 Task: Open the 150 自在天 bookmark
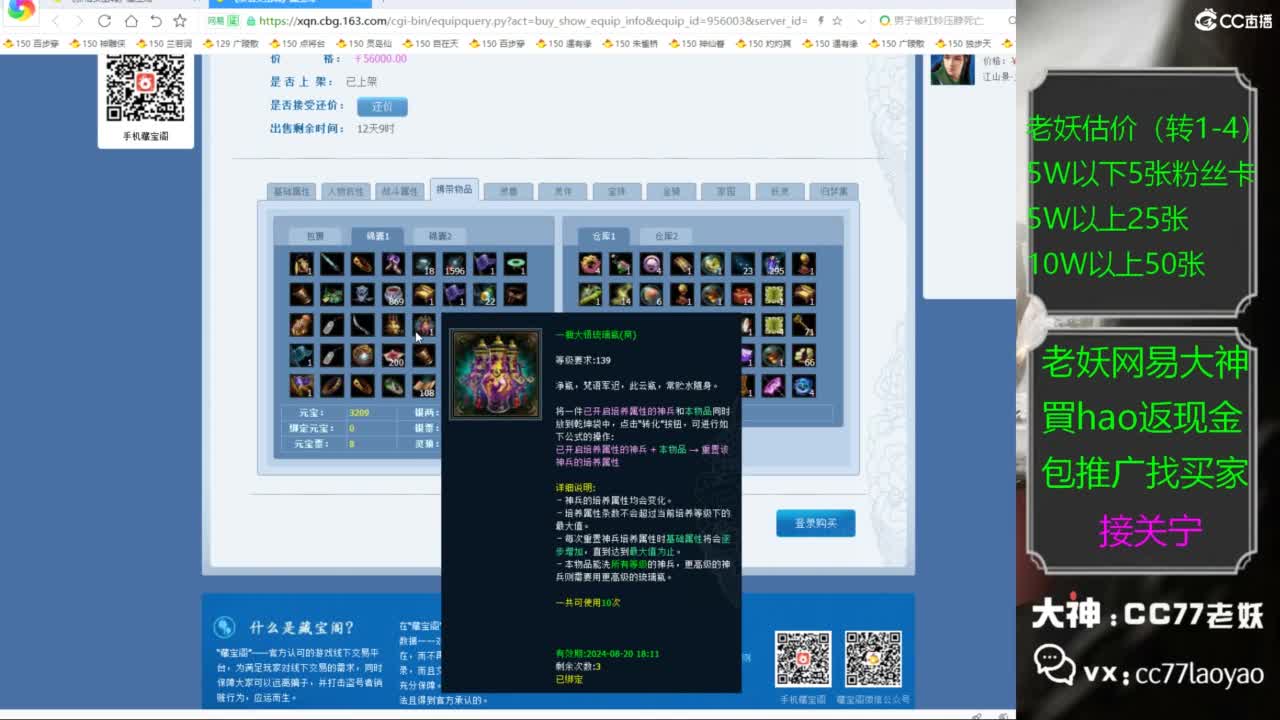click(430, 44)
